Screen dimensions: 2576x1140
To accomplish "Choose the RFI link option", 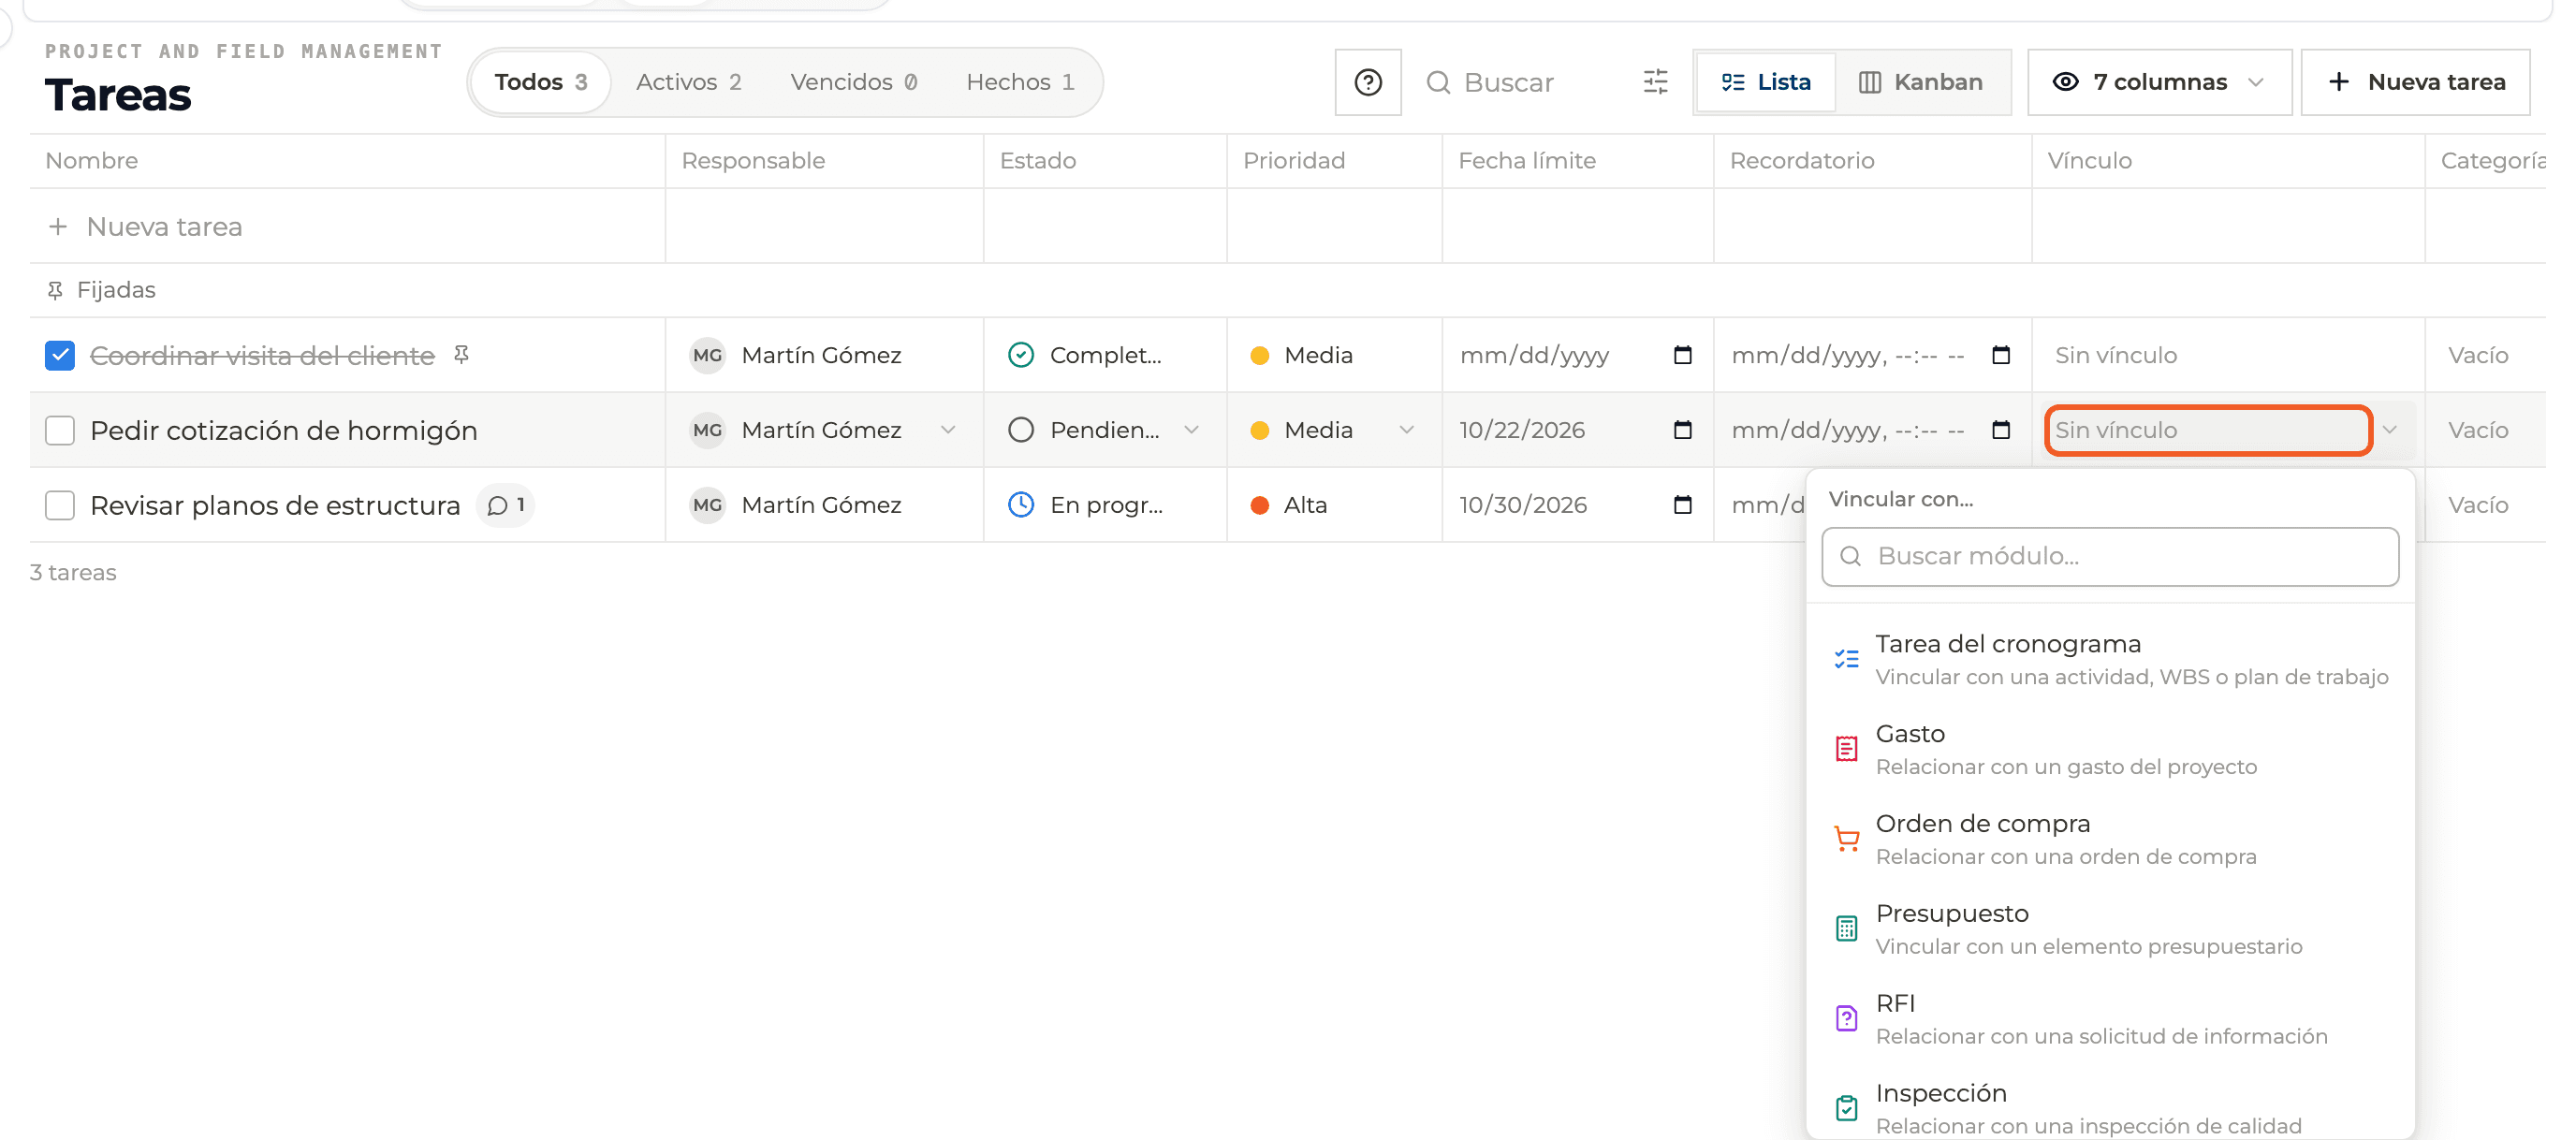I will tap(2110, 1019).
